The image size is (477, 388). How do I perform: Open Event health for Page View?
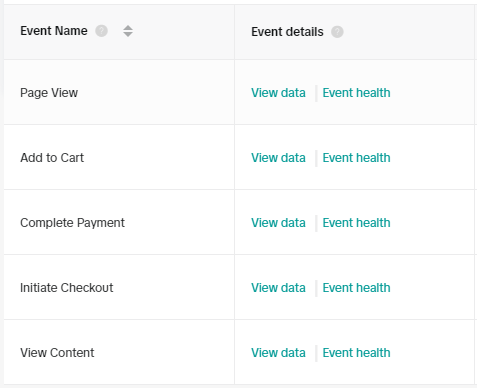tap(356, 93)
